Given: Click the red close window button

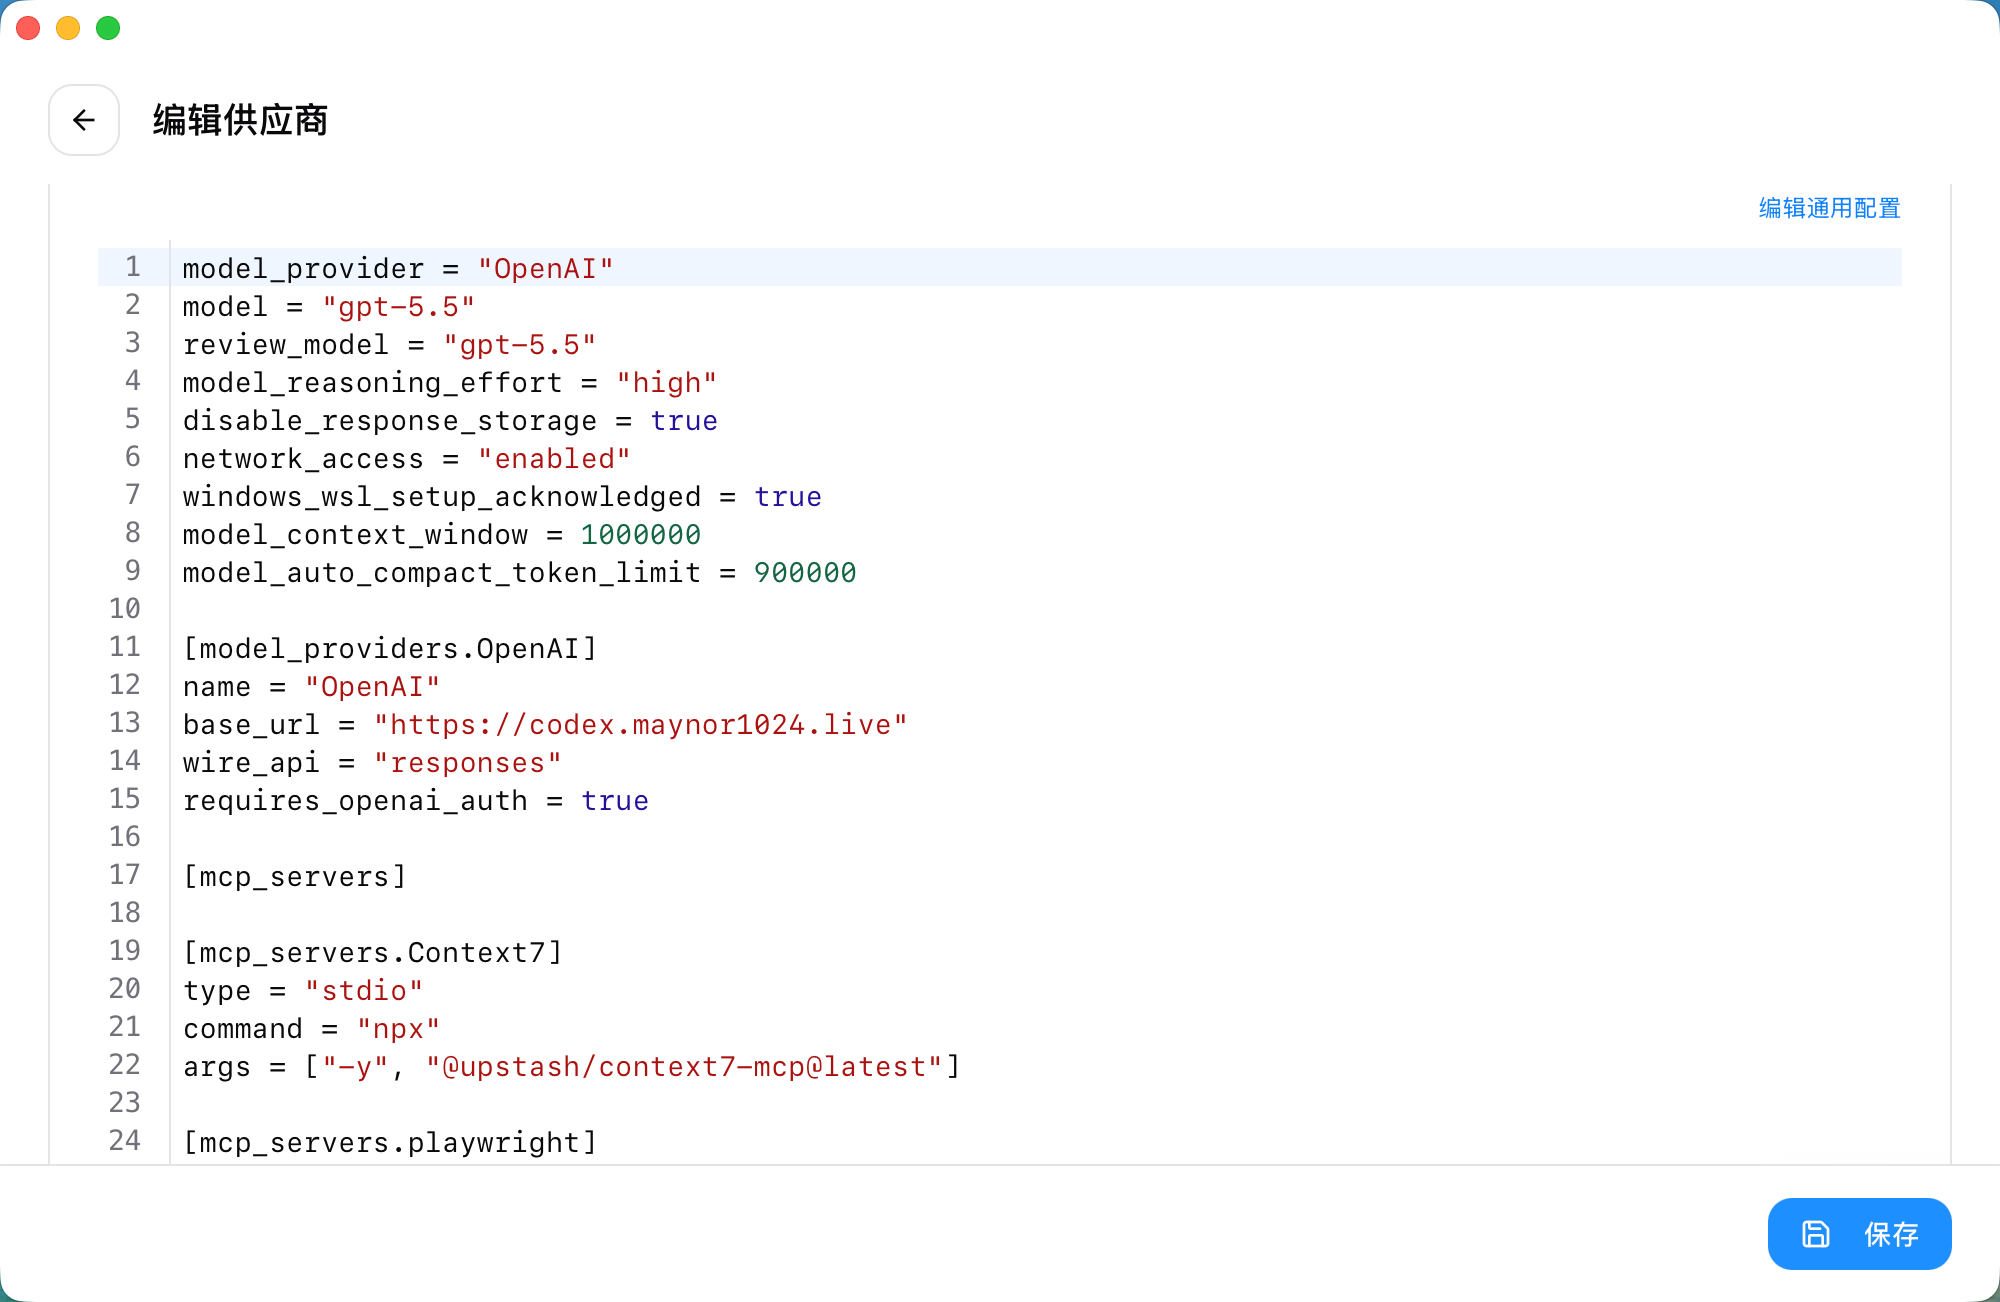Looking at the screenshot, I should point(28,28).
